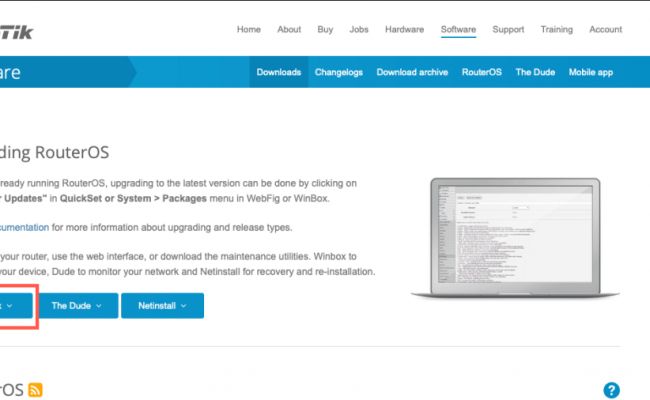Open the Hardware menu item
650x400 pixels.
pyautogui.click(x=404, y=29)
